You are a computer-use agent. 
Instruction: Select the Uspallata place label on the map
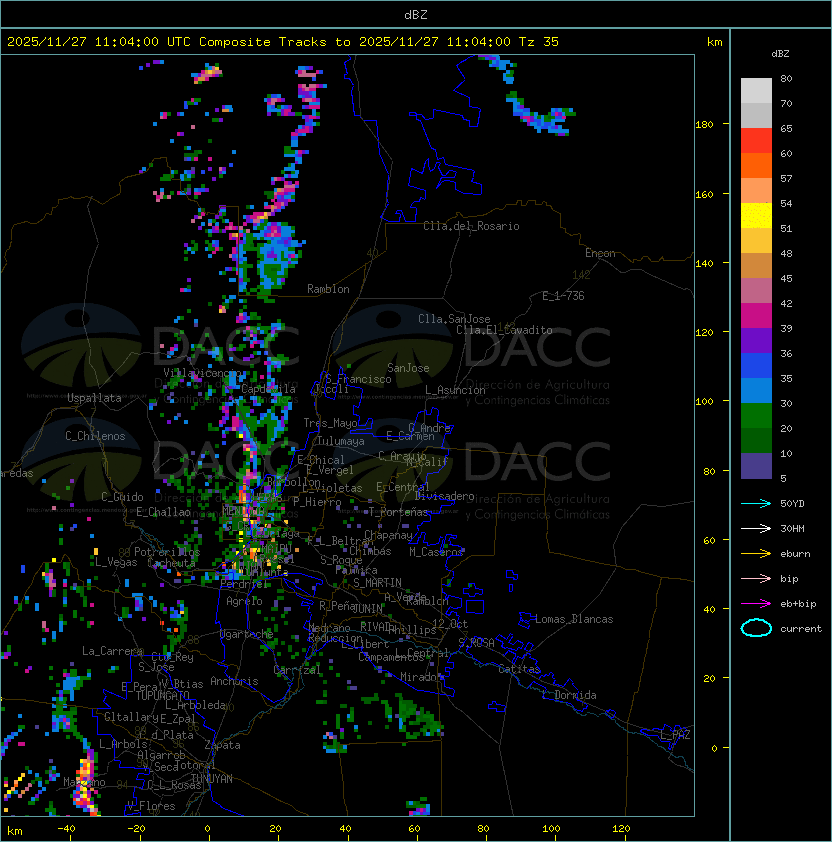(x=94, y=398)
